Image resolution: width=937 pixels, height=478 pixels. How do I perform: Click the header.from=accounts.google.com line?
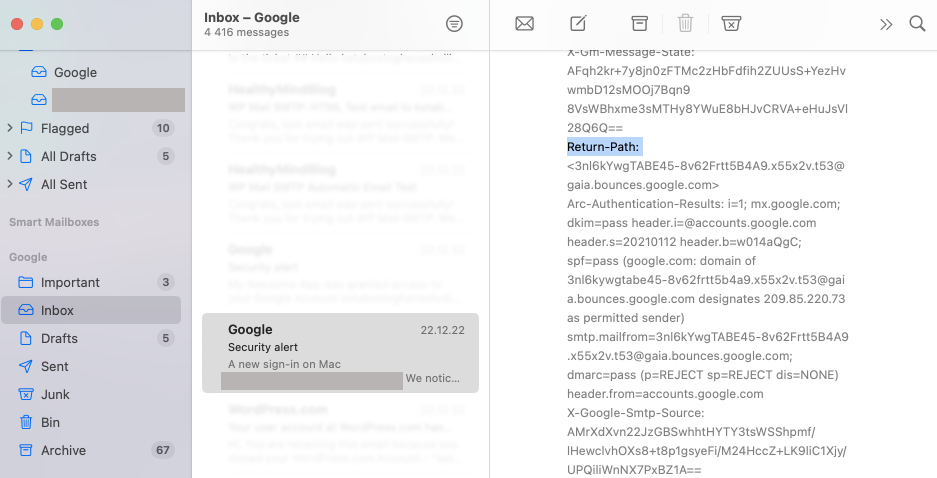click(x=665, y=394)
